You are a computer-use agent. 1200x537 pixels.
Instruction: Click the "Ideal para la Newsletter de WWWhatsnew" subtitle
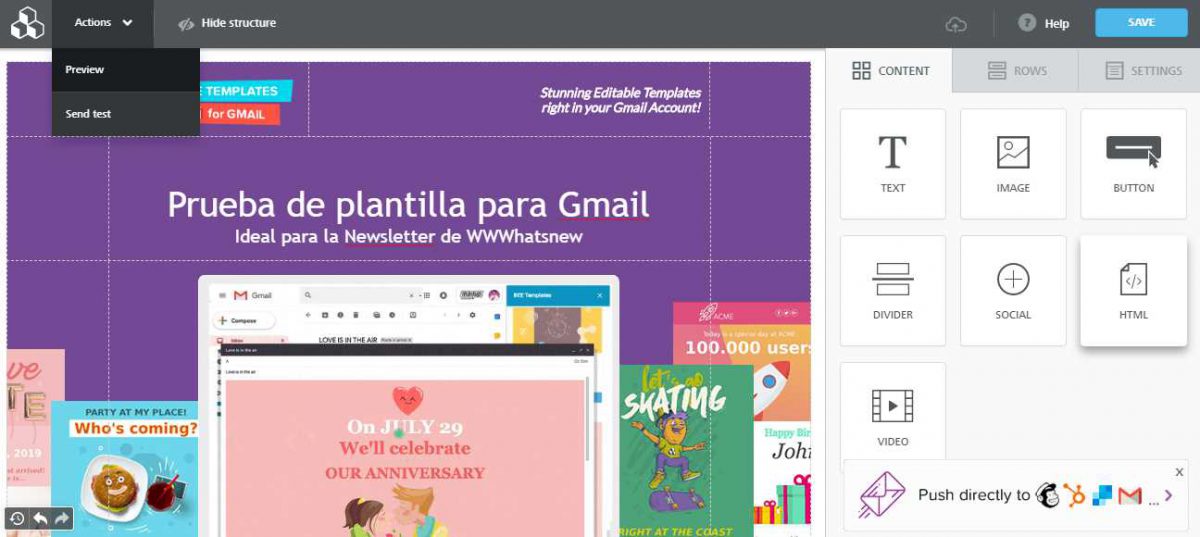(408, 237)
